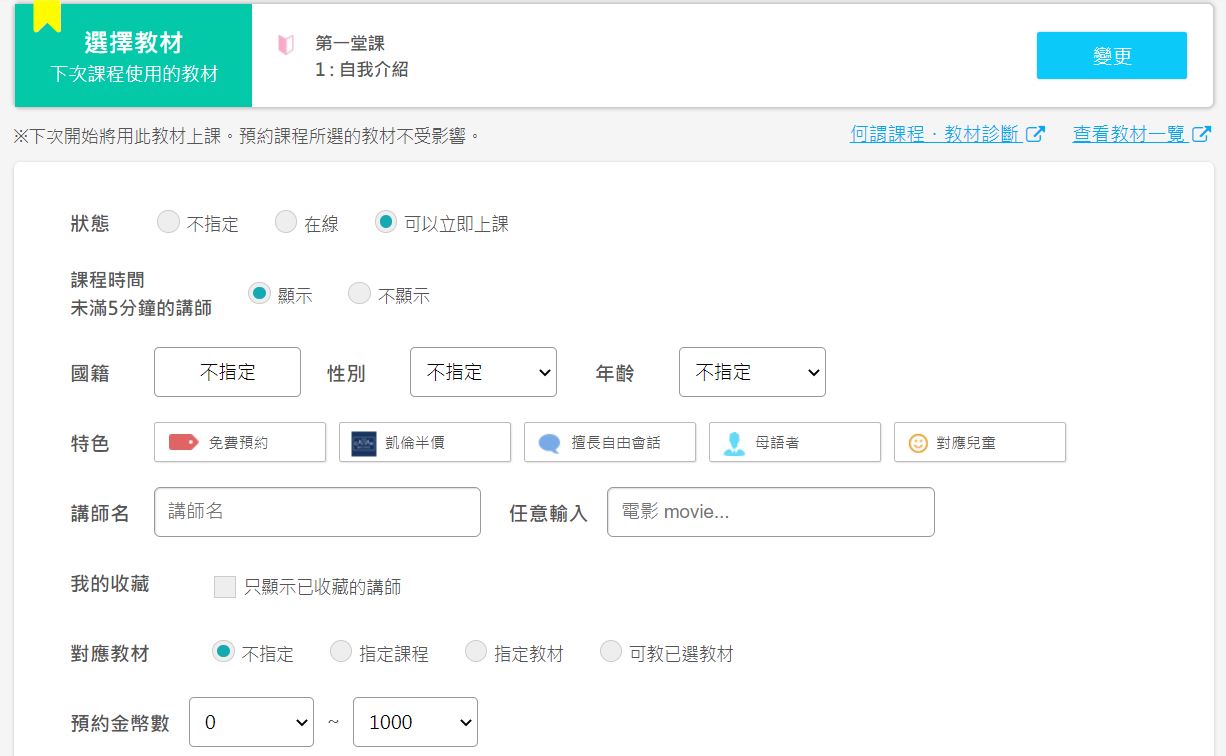Click the 凱倫半價 filter icon
This screenshot has height=756, width=1226.
click(364, 442)
